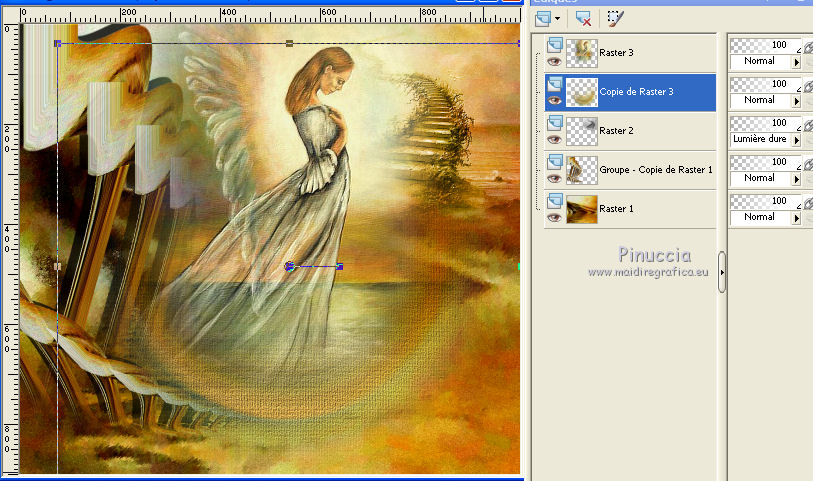Open blend mode arrow for Raster 1
This screenshot has width=813, height=481.
click(x=796, y=218)
